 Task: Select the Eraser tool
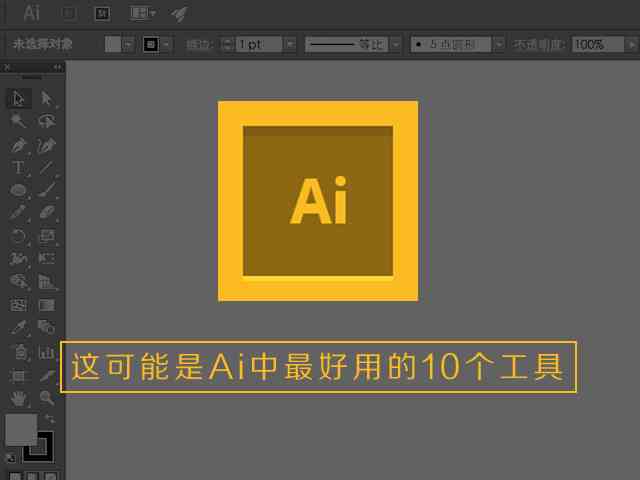47,213
